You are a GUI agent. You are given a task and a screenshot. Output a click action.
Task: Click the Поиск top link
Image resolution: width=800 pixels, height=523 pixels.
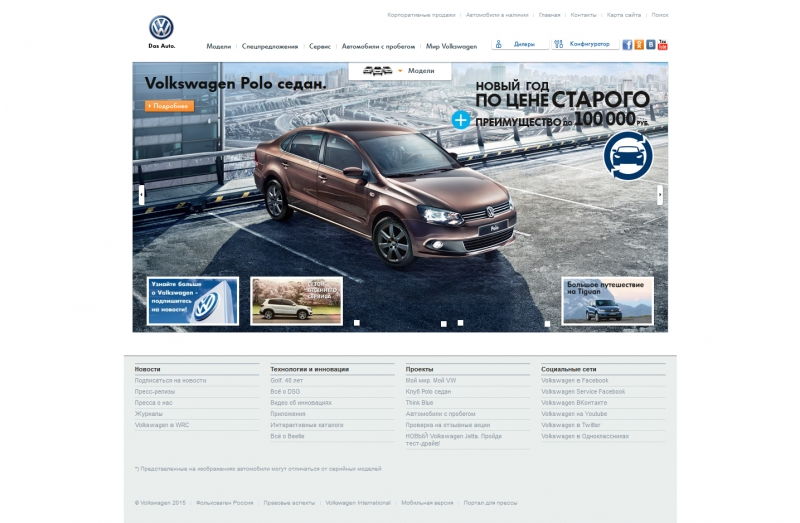(x=660, y=15)
